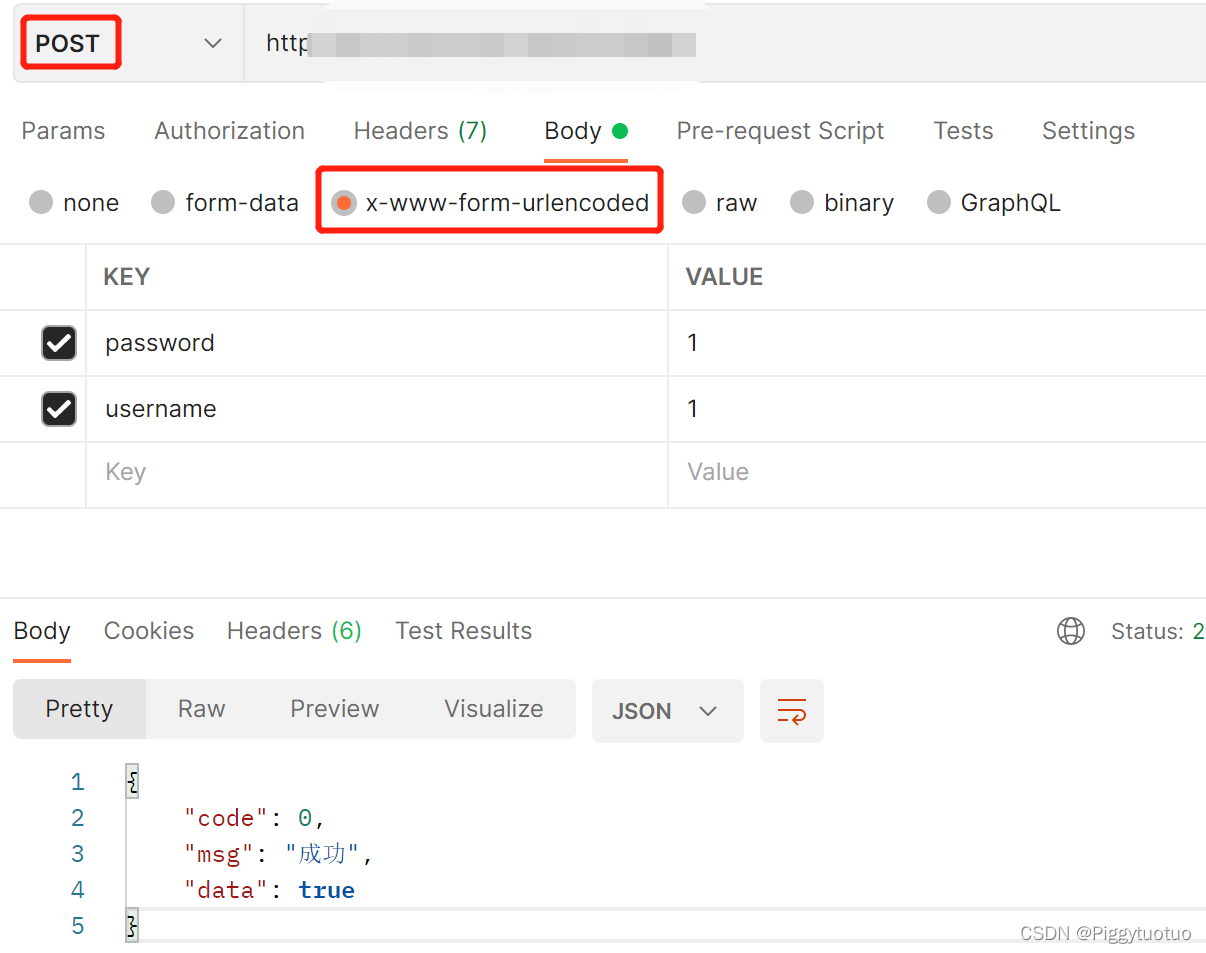This screenshot has height=953, width=1206.
Task: Select the Visualize response view
Action: tap(494, 709)
